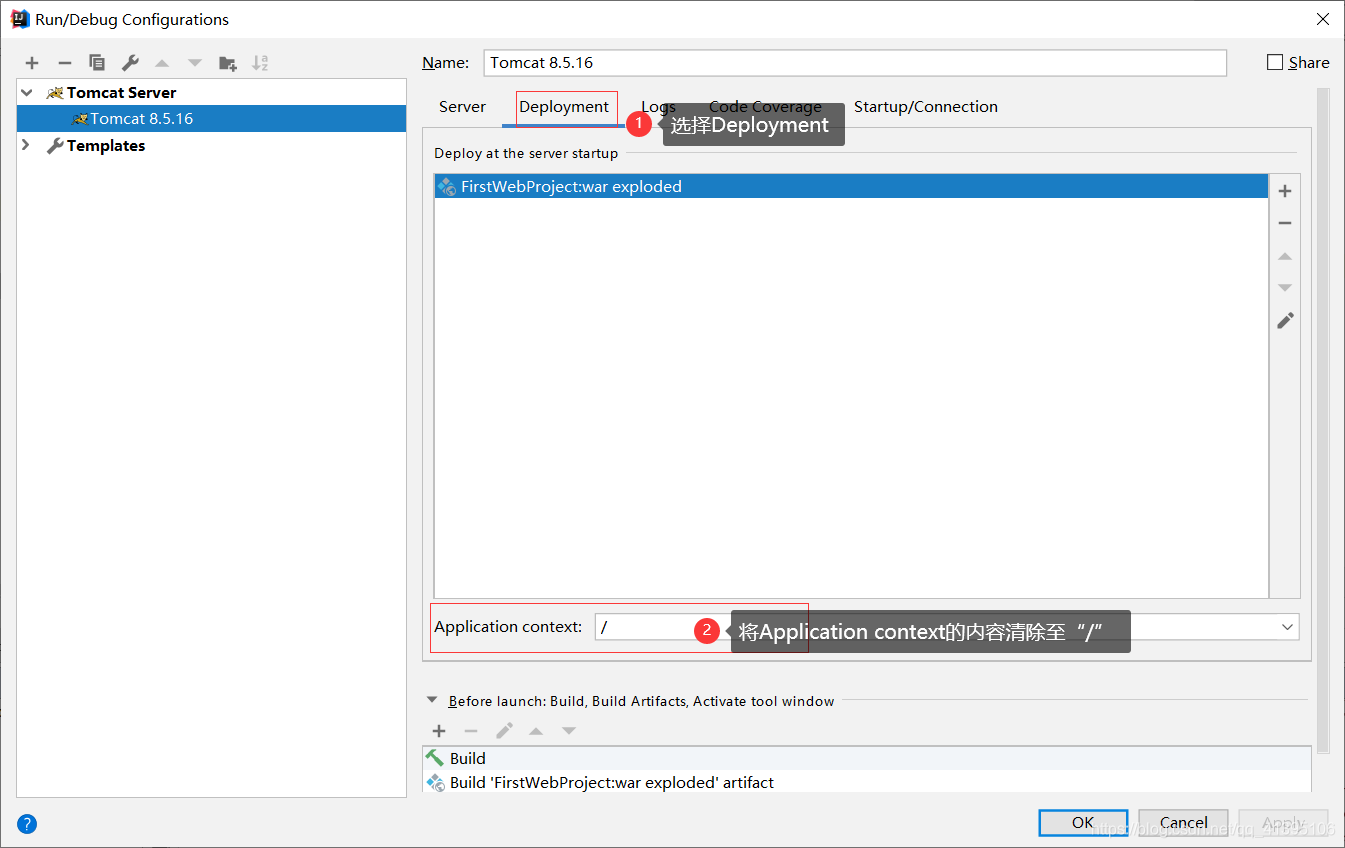This screenshot has height=848, width=1345.
Task: Select the Build before-launch task
Action: [866, 758]
